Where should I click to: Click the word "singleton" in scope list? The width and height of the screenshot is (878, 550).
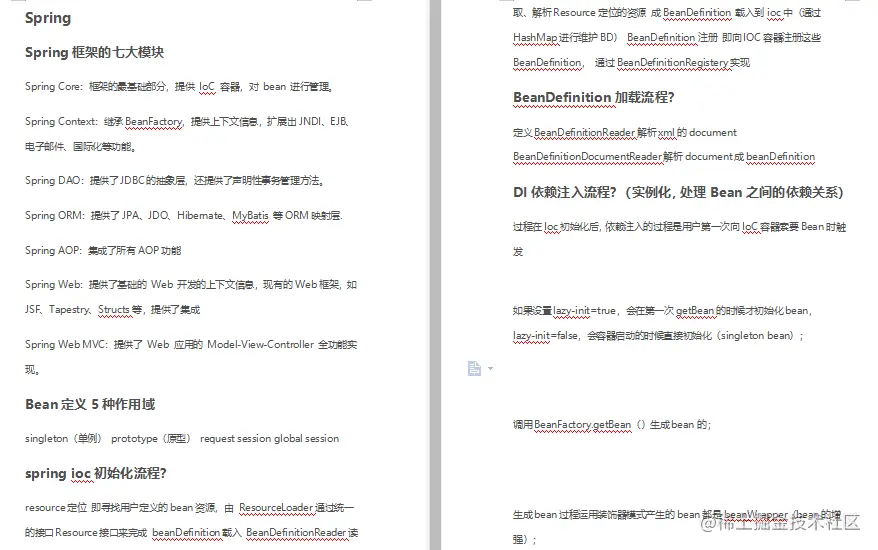46,439
